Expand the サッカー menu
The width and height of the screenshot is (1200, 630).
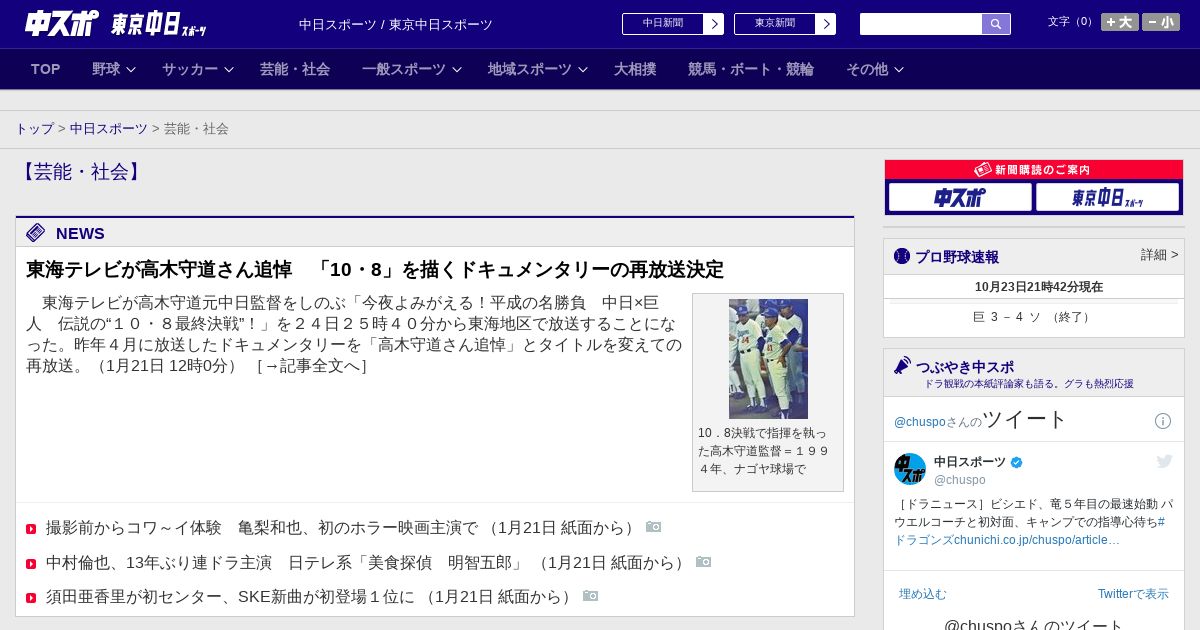point(198,69)
